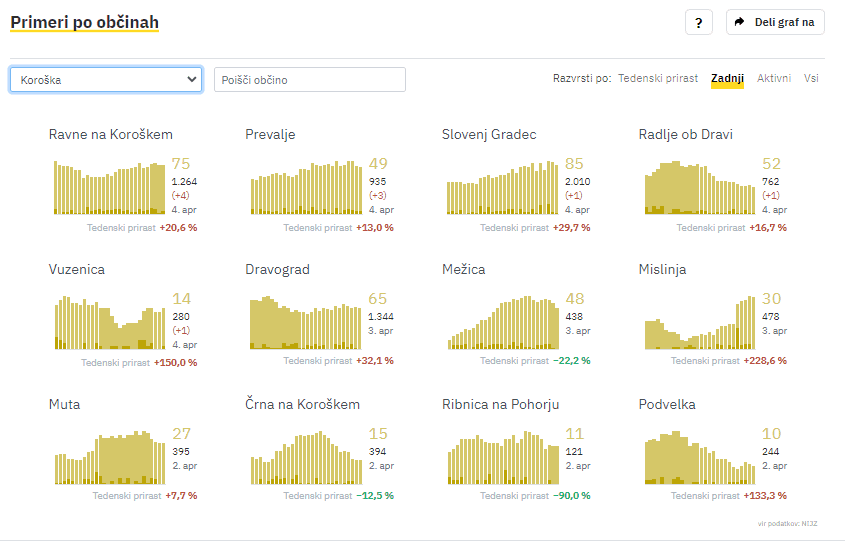Click the 'Primeri po občinah' heading link
The width and height of the screenshot is (845, 545).
pyautogui.click(x=84, y=22)
